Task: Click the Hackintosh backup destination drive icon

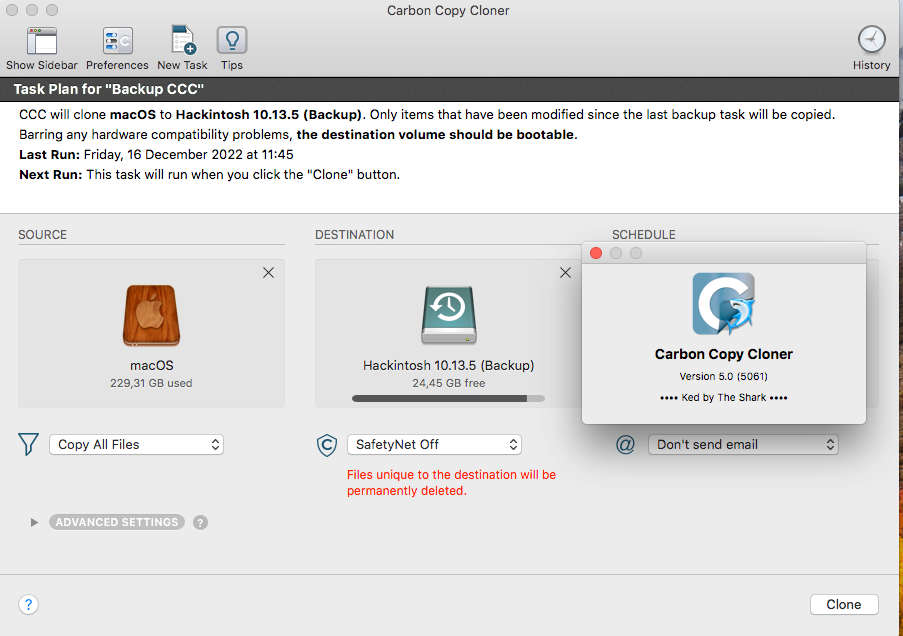Action: click(449, 315)
